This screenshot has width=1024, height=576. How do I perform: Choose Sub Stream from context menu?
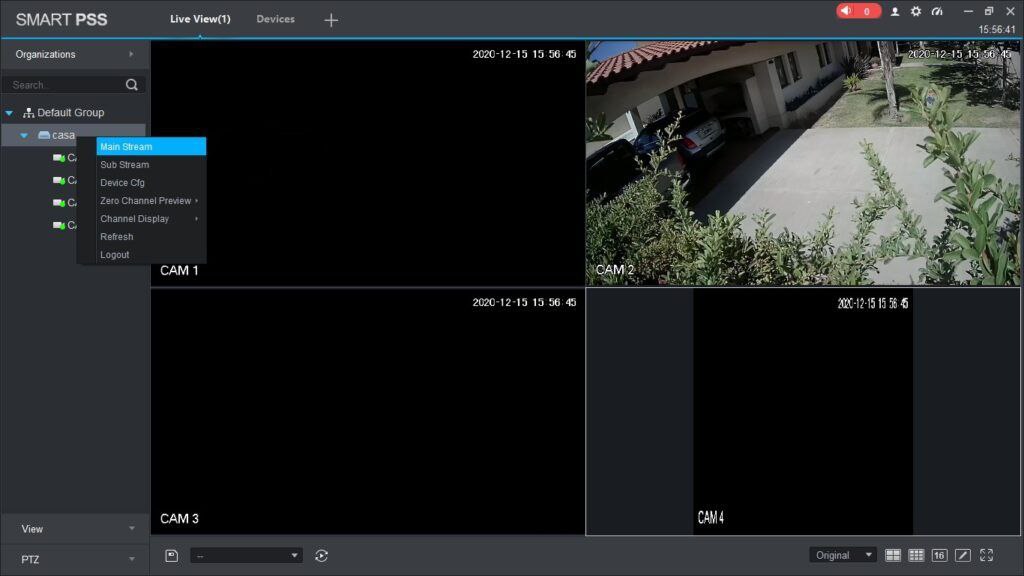click(125, 165)
